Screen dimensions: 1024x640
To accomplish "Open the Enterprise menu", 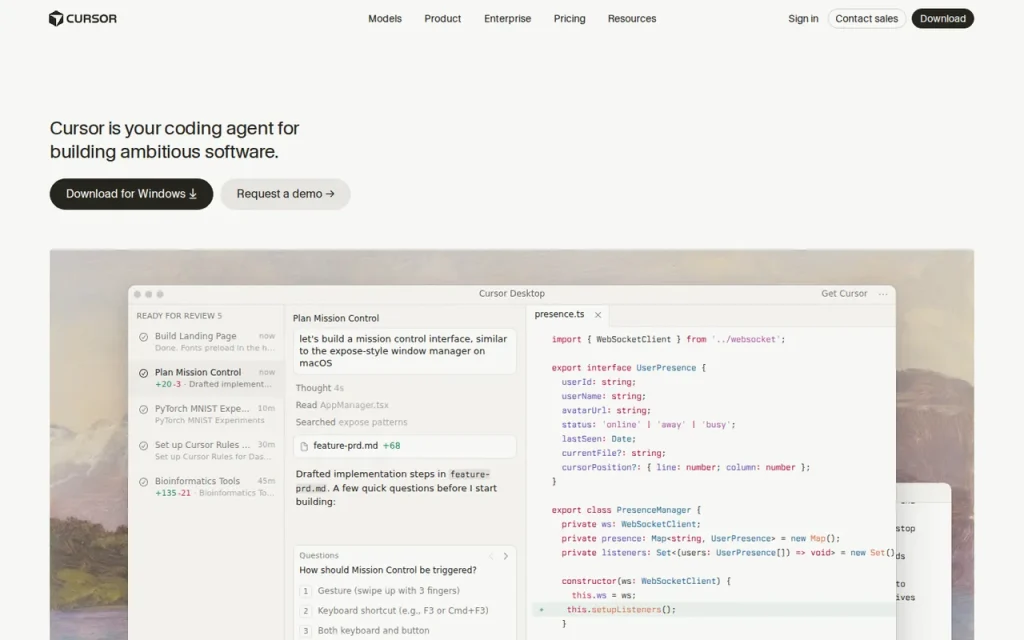I will 507,19.
